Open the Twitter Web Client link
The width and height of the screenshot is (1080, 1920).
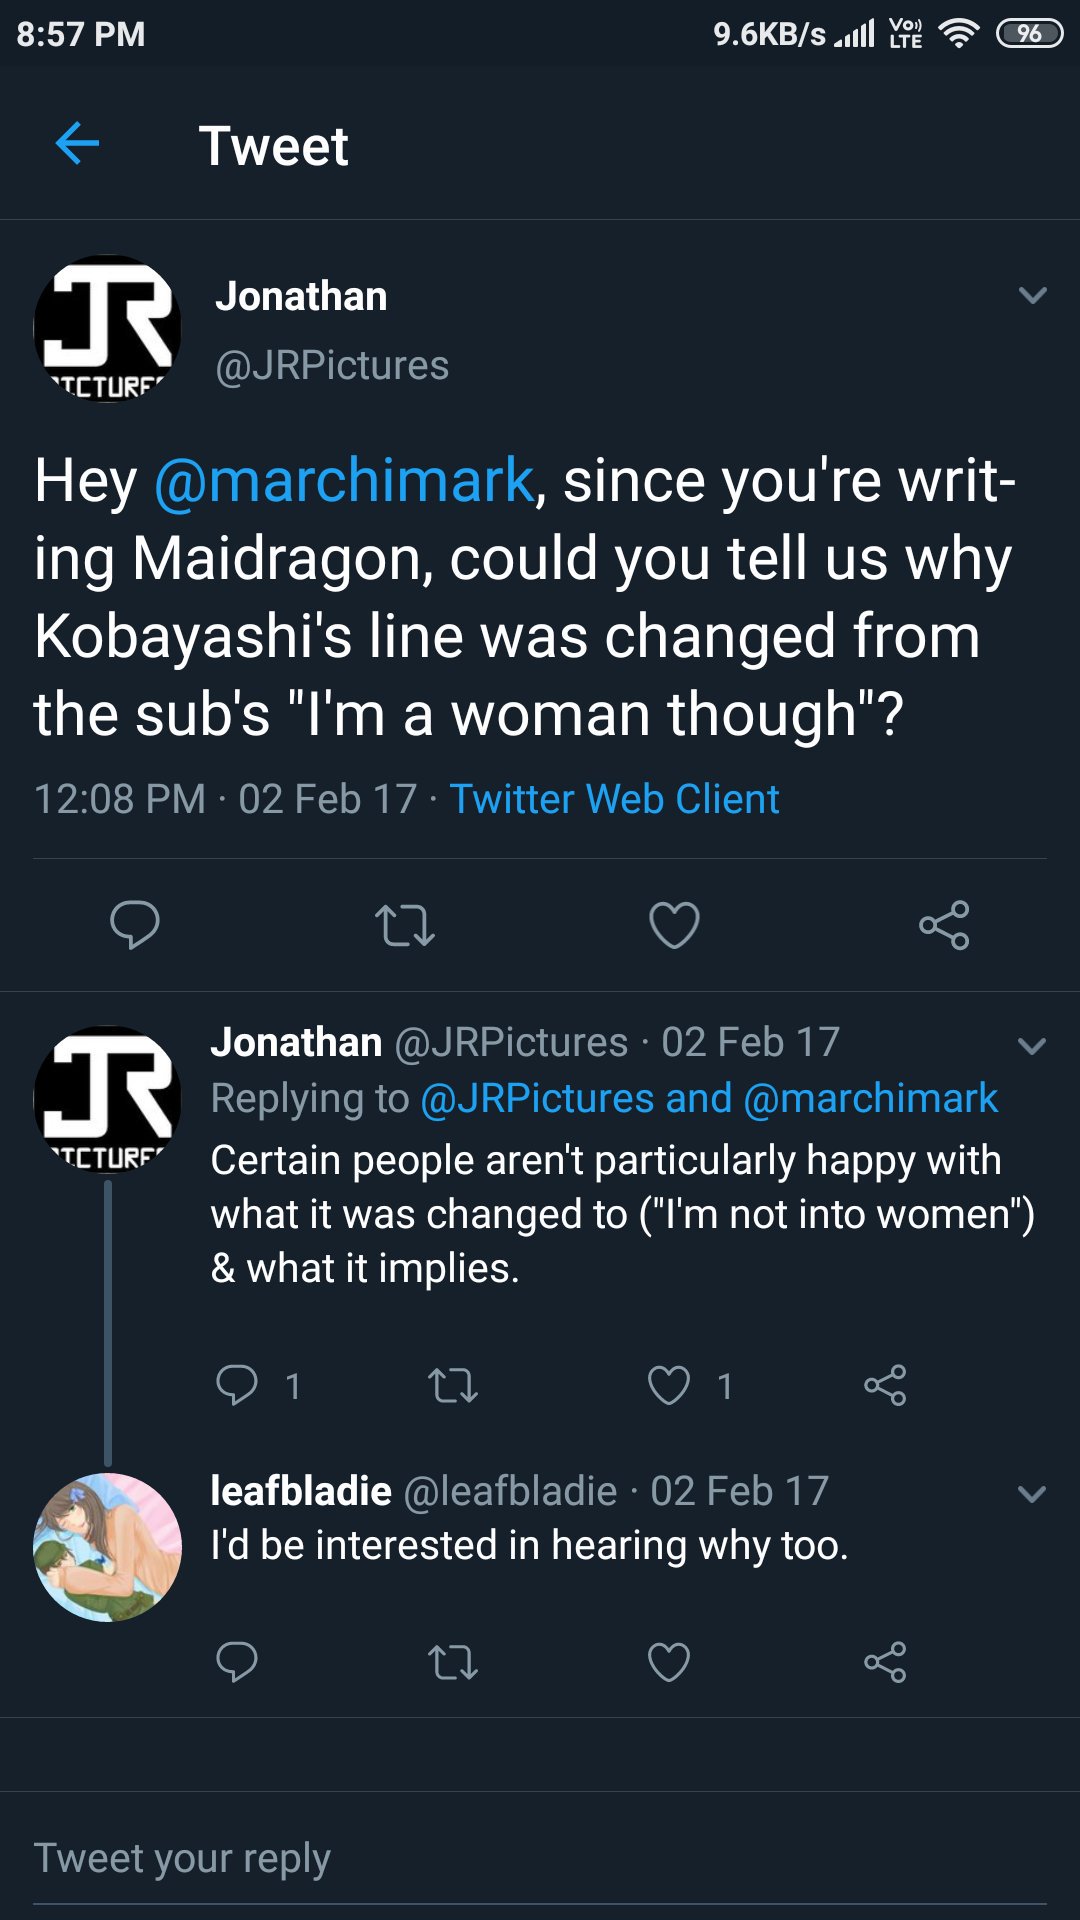click(x=614, y=799)
